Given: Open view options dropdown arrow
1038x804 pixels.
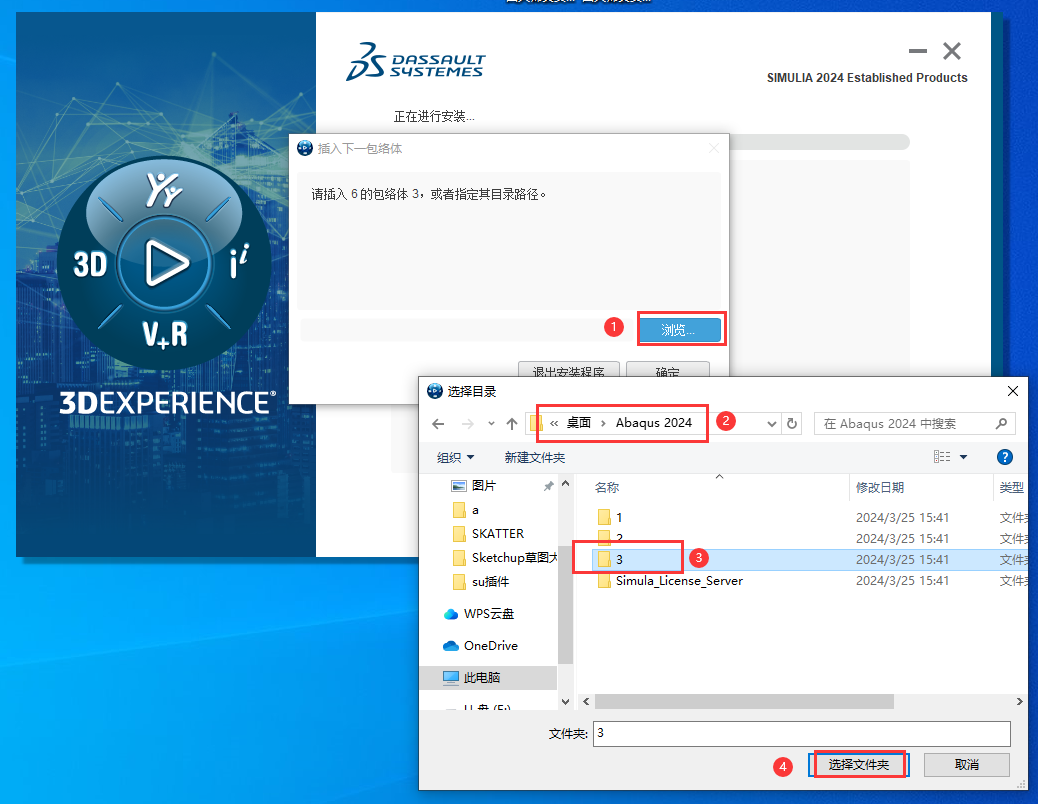Looking at the screenshot, I should tap(964, 457).
